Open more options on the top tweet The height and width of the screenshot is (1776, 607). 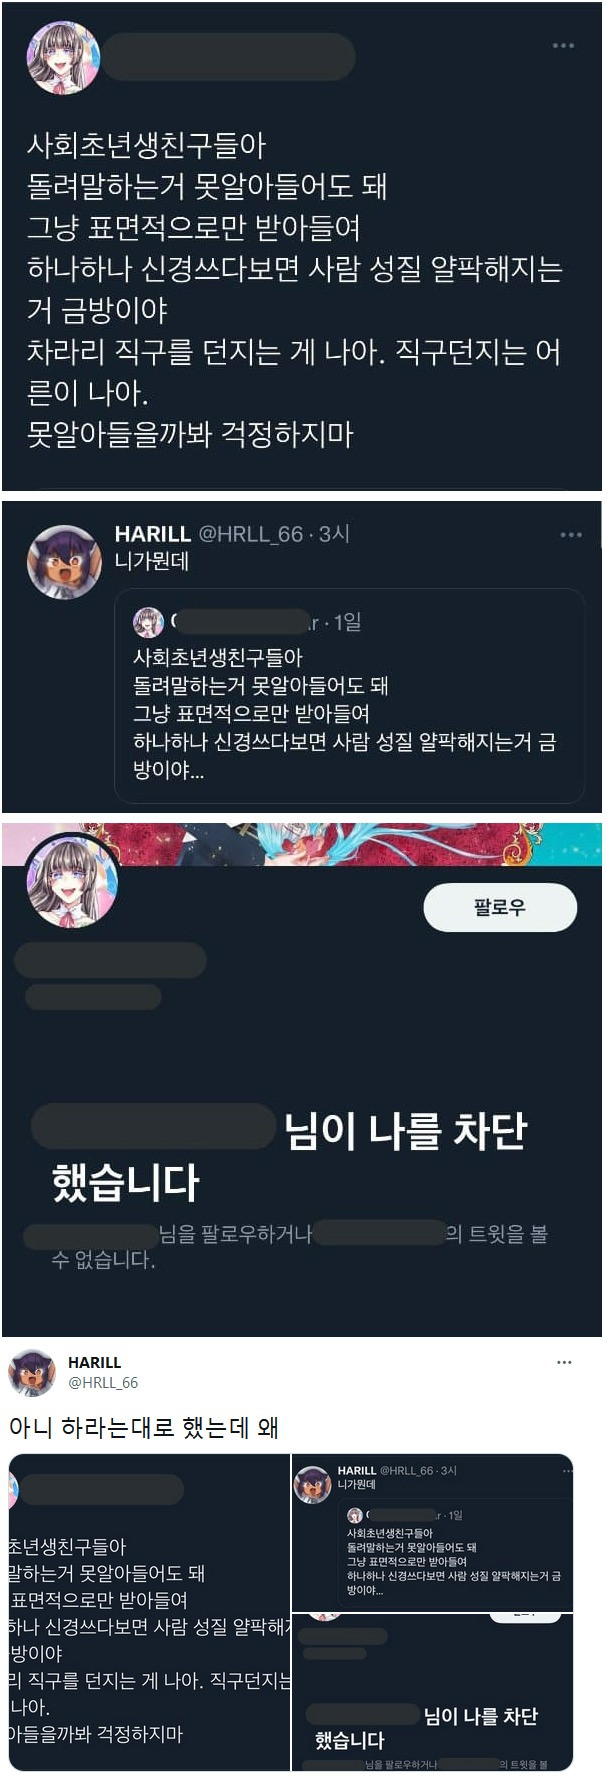[x=563, y=45]
